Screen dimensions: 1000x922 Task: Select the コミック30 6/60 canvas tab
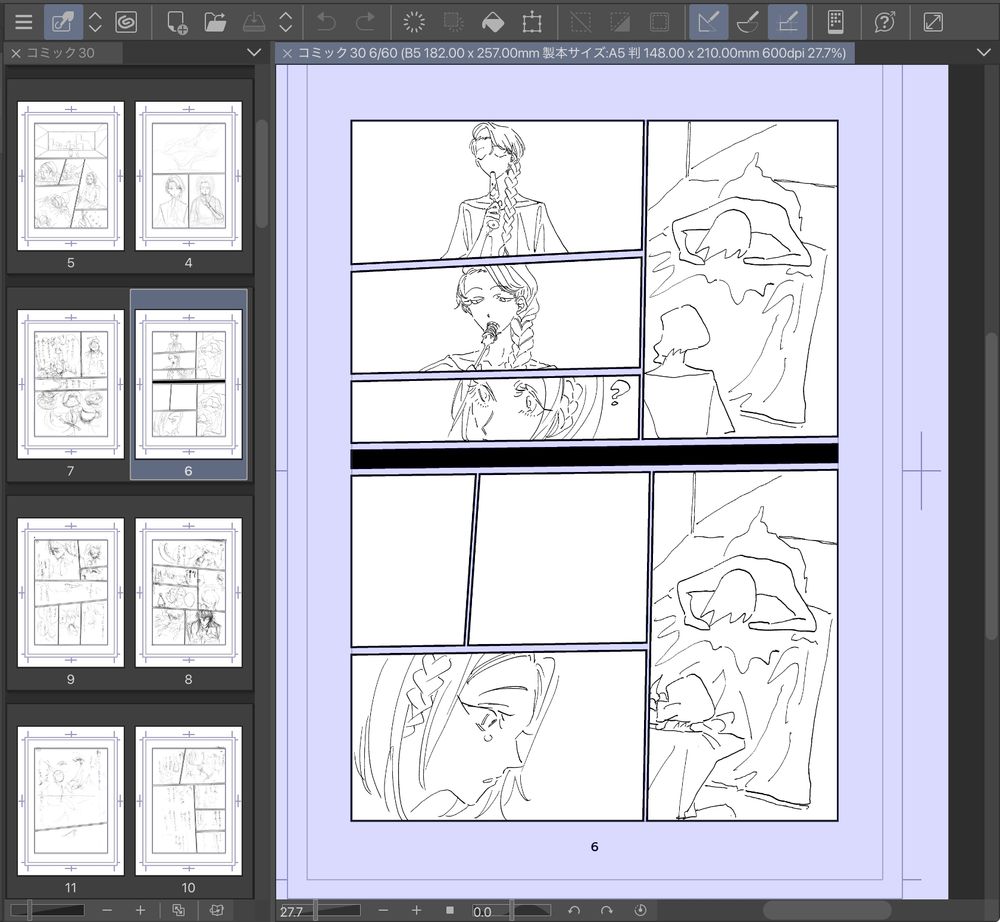point(564,54)
